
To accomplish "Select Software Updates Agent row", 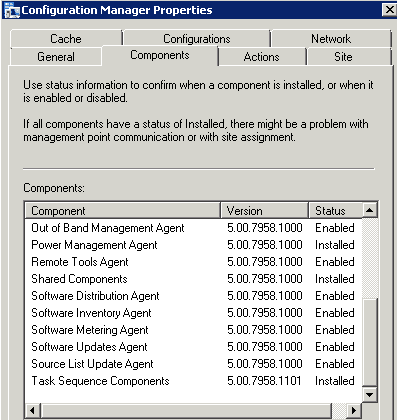I will tap(193, 347).
